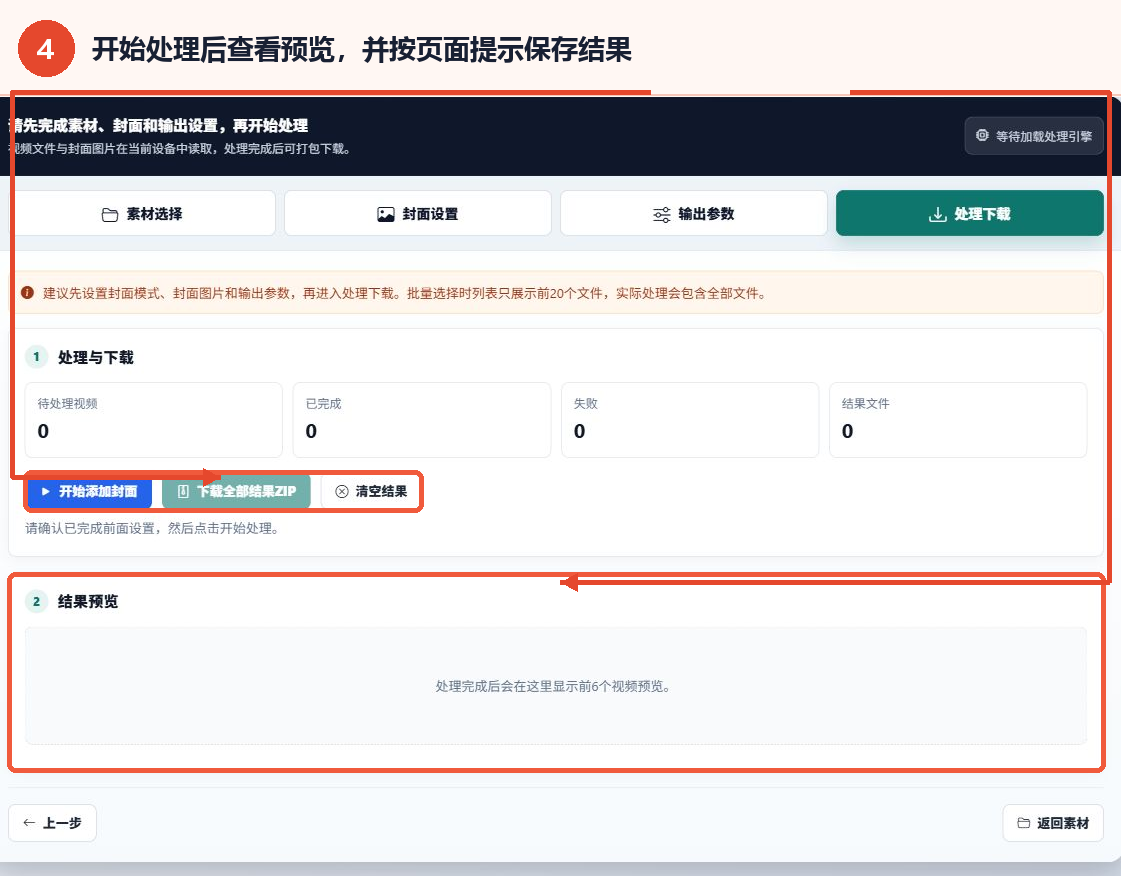Click the 待处理视频 counter card
This screenshot has height=876, width=1121.
154,420
